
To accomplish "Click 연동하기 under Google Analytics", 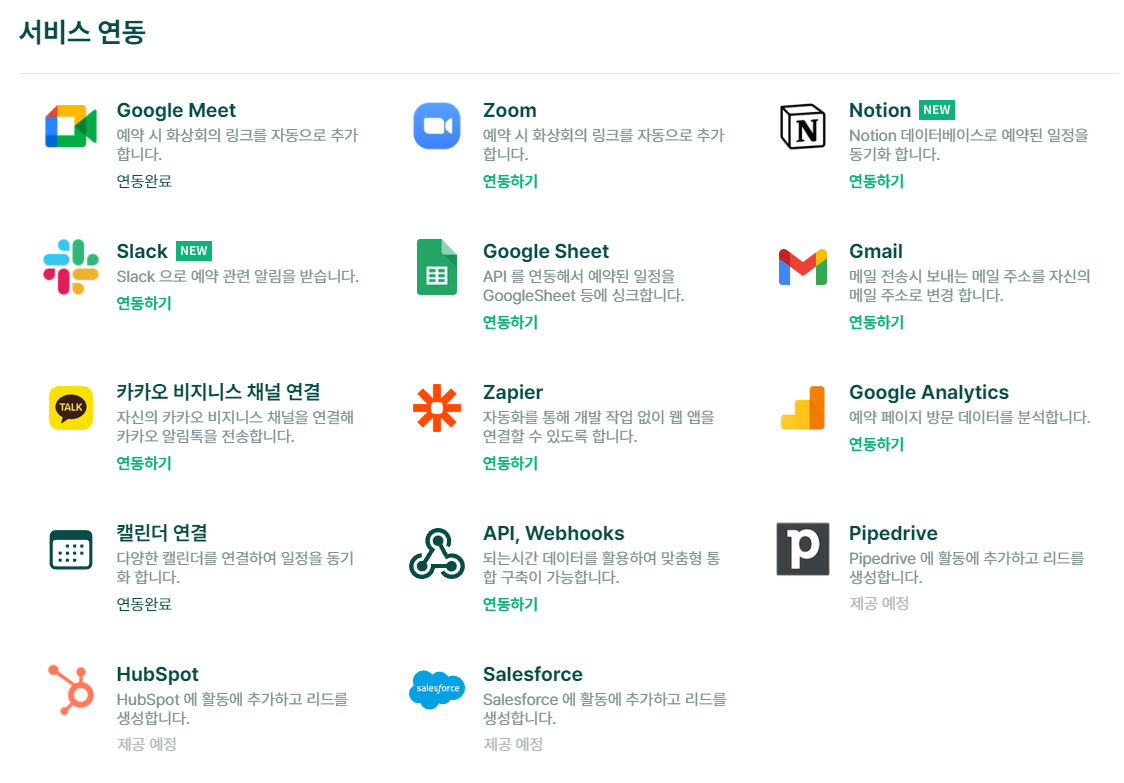I will pos(876,445).
